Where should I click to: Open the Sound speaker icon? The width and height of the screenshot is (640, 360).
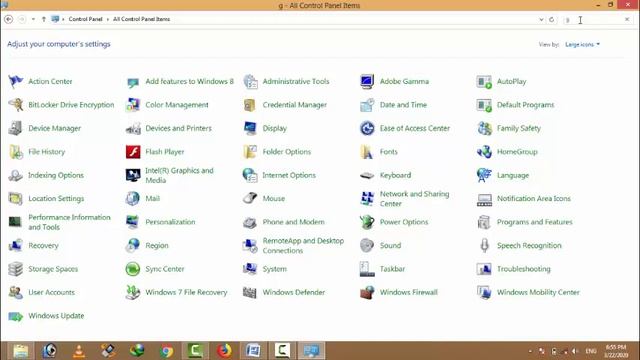367,245
